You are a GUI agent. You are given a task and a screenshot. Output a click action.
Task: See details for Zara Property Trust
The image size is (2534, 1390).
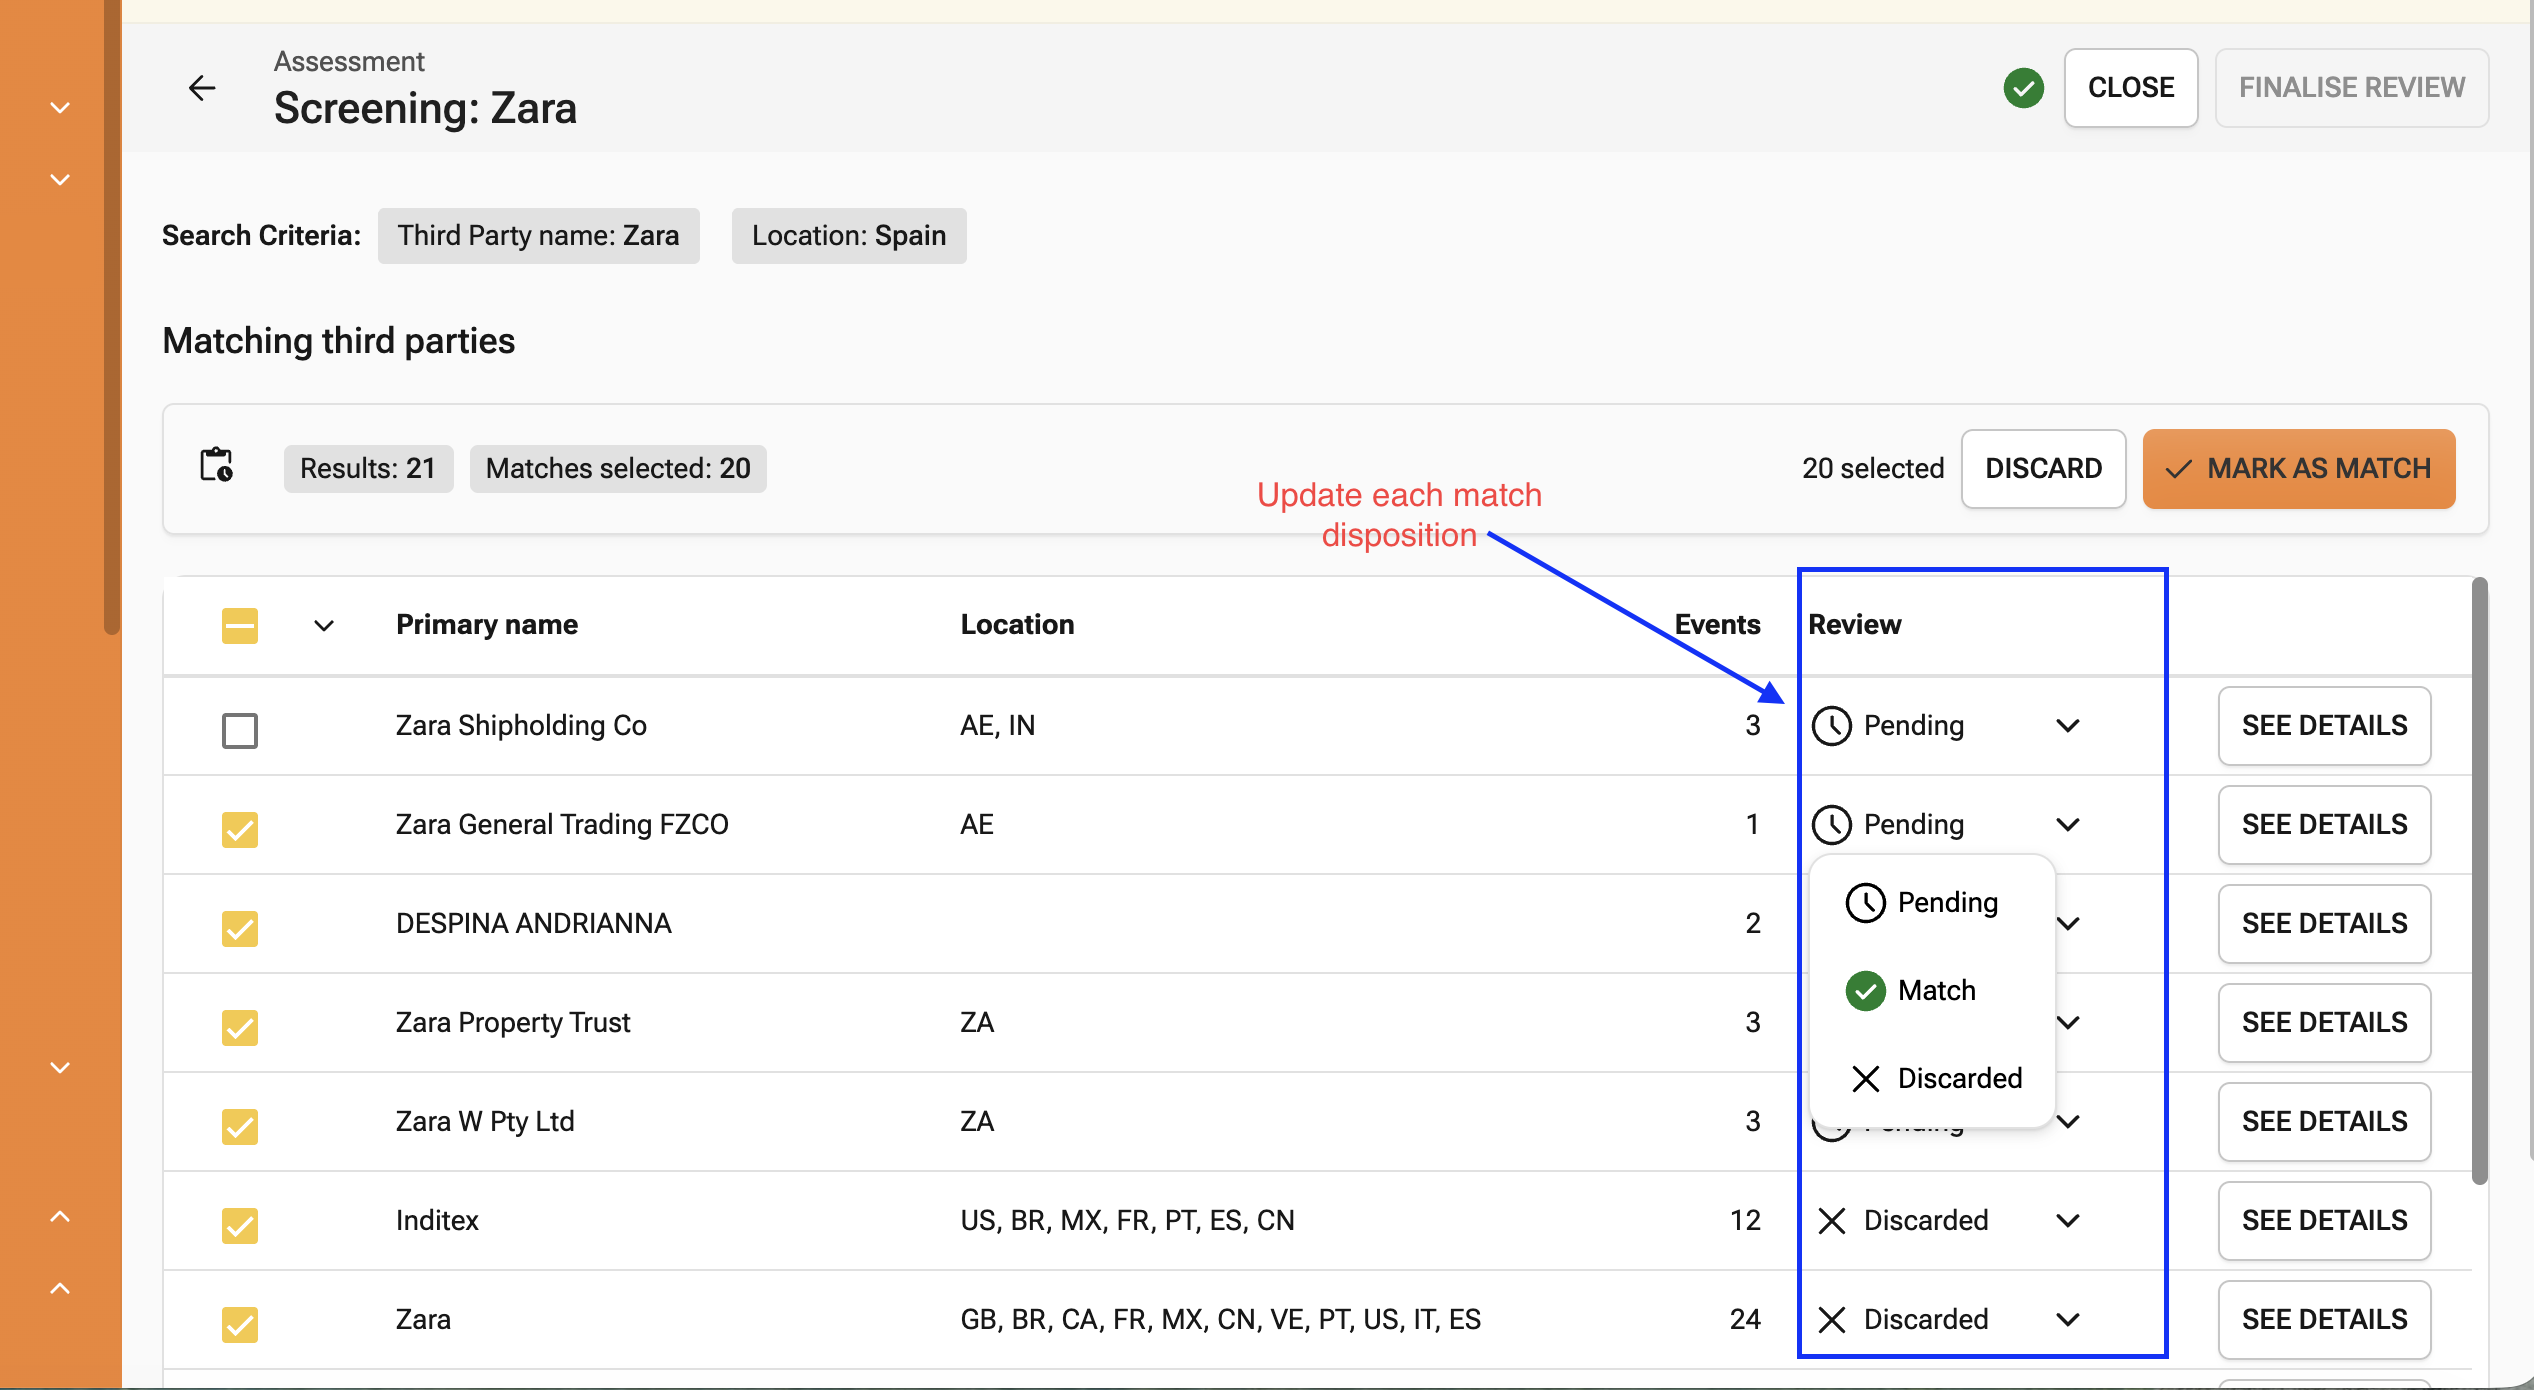[x=2324, y=1023]
